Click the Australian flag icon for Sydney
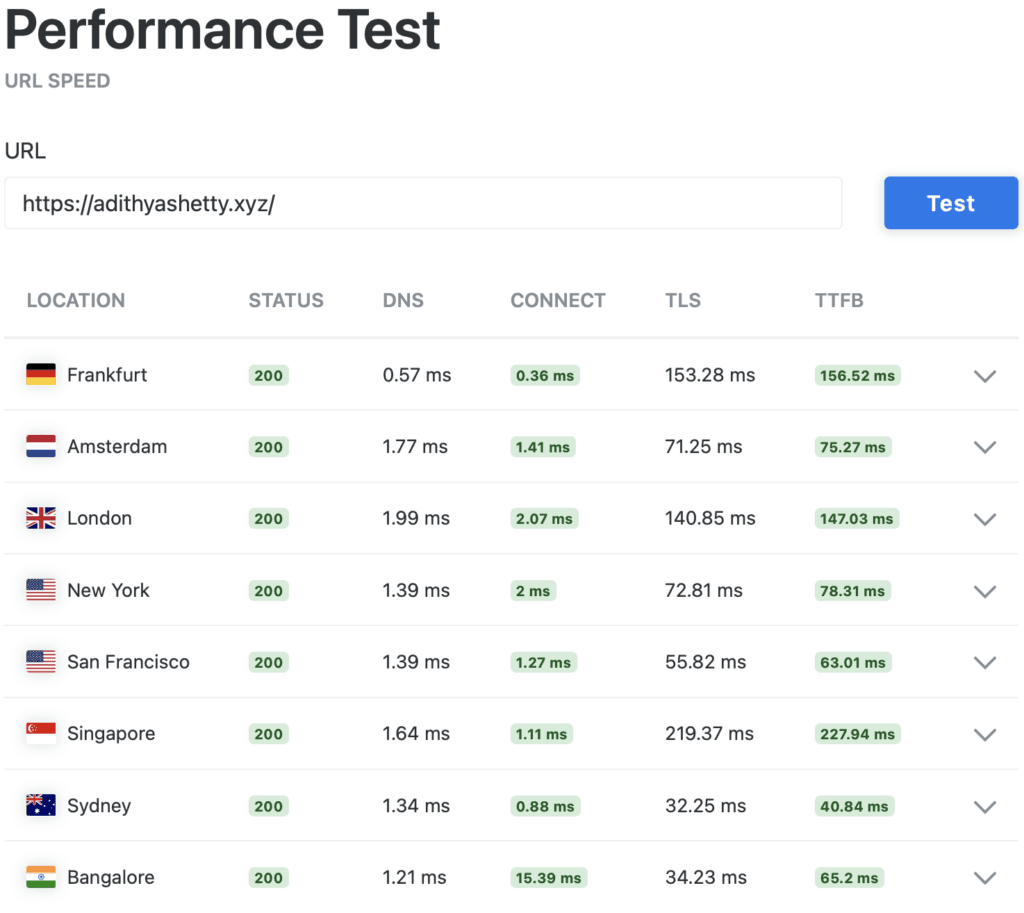 40,805
